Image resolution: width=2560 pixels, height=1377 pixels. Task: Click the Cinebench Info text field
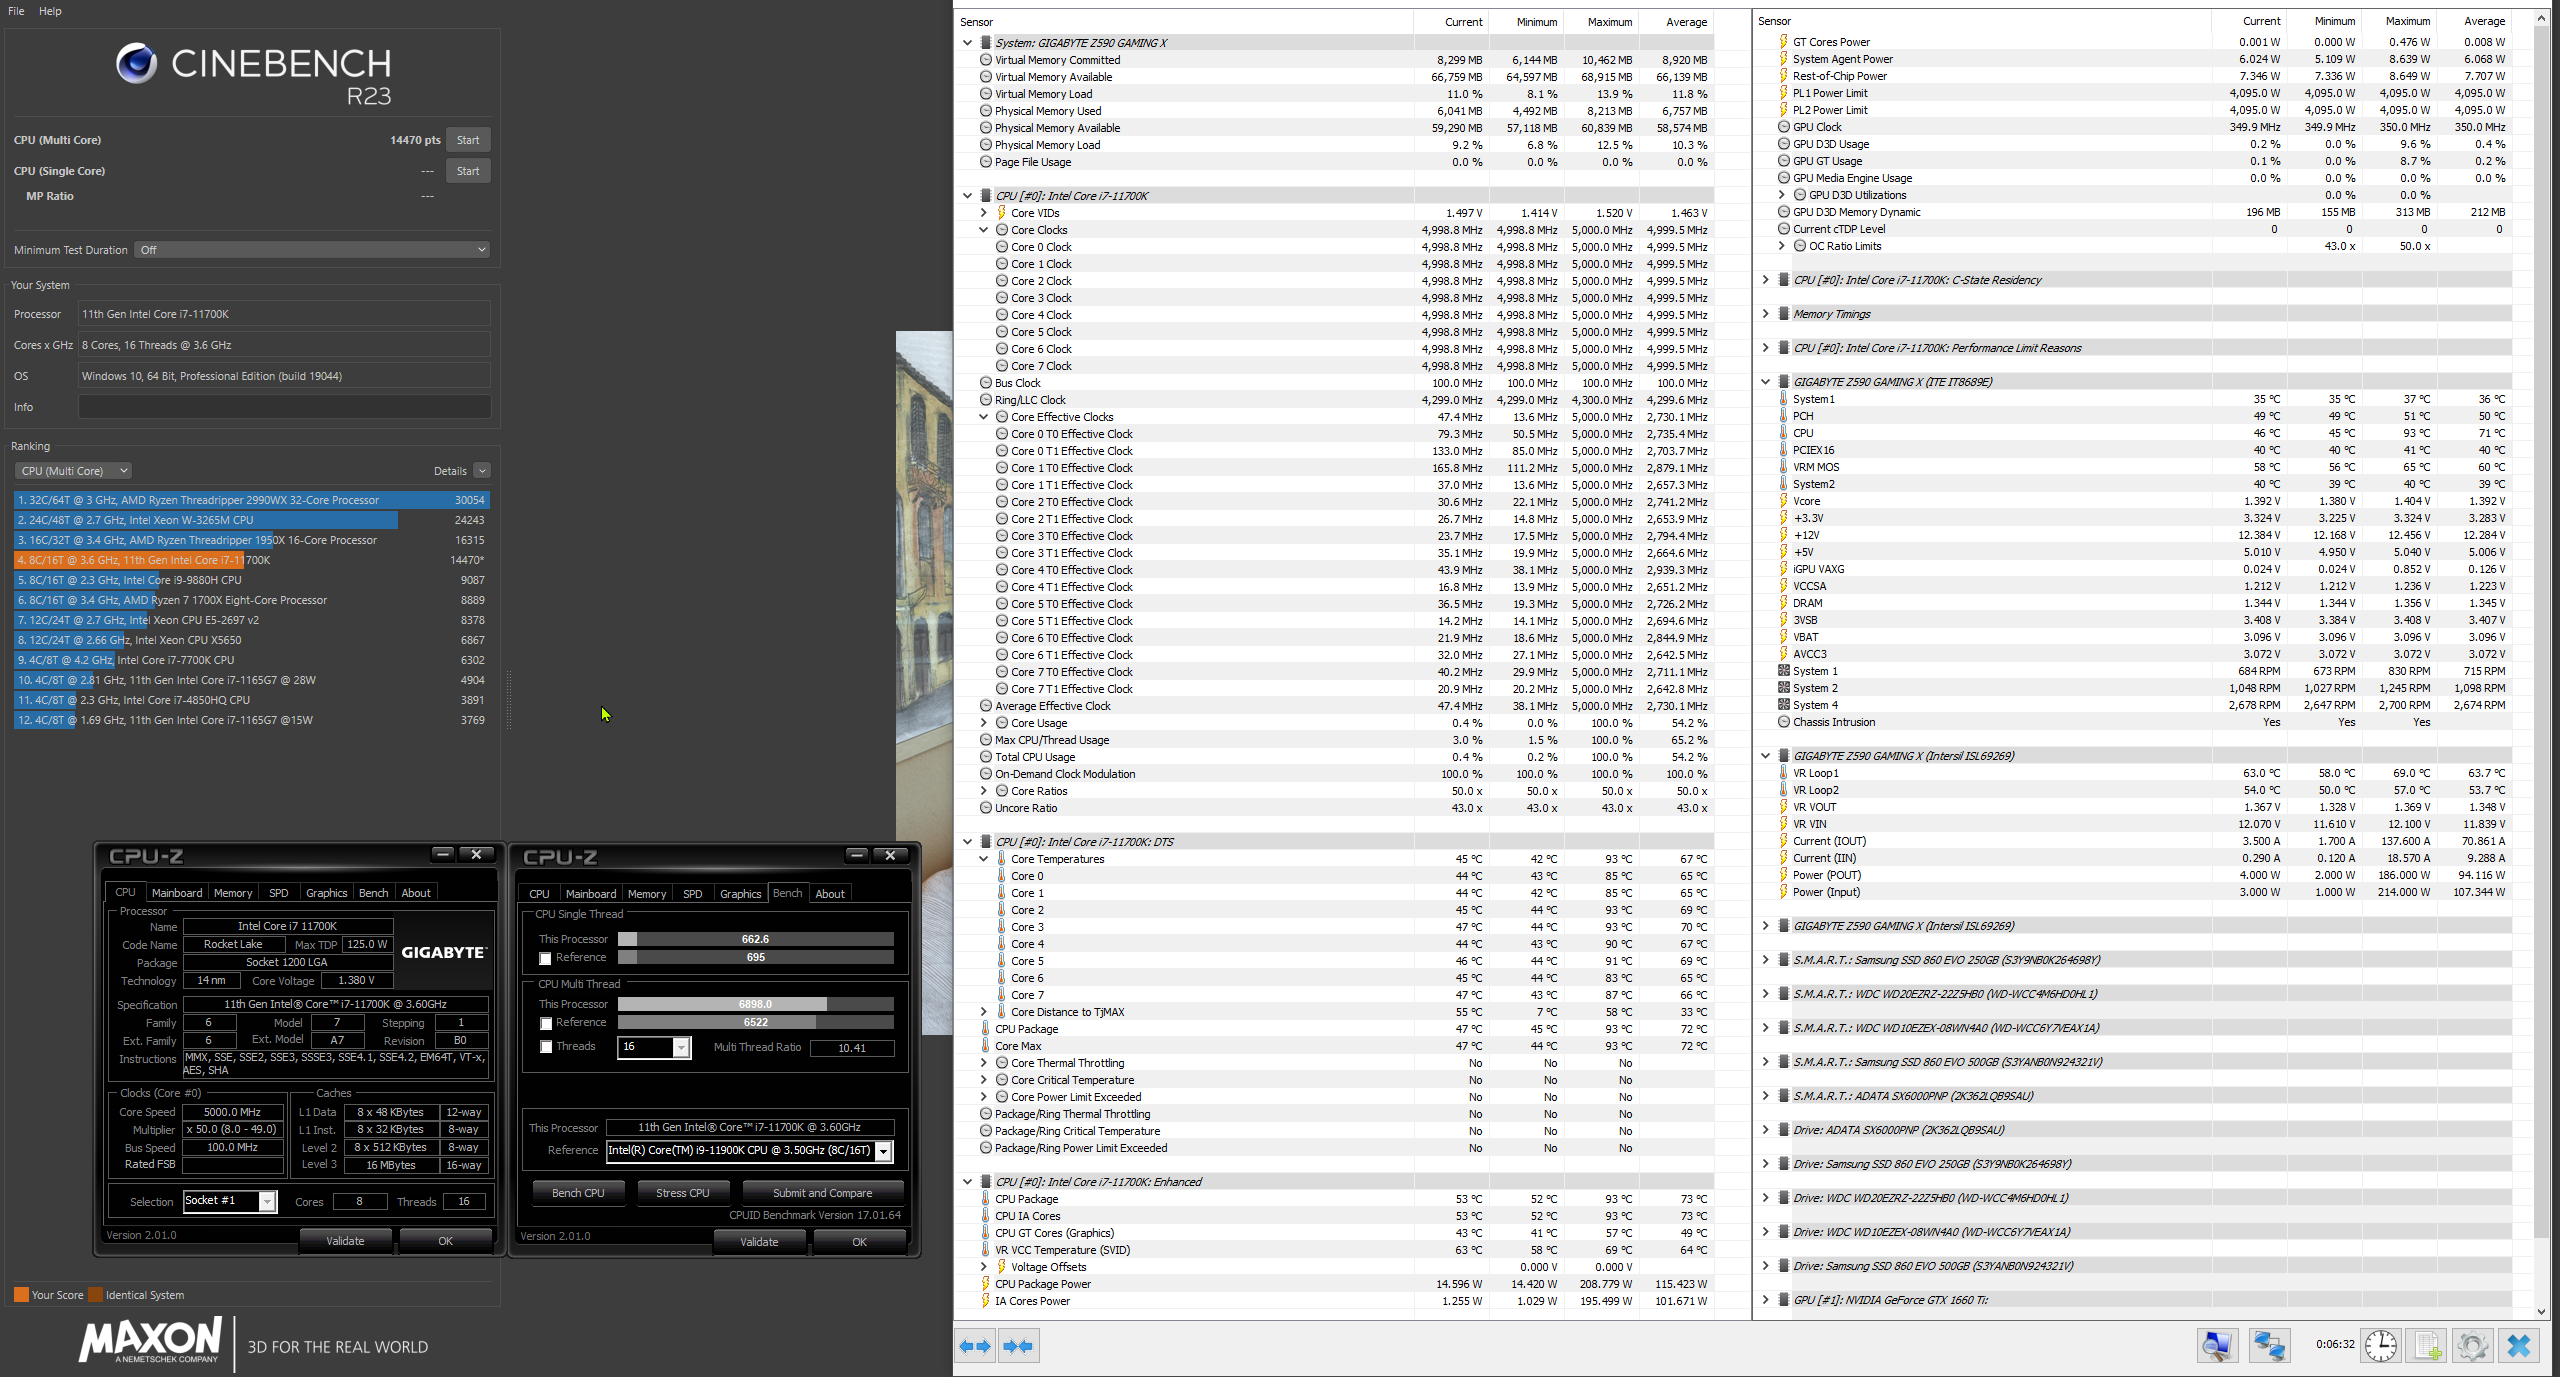click(x=284, y=407)
